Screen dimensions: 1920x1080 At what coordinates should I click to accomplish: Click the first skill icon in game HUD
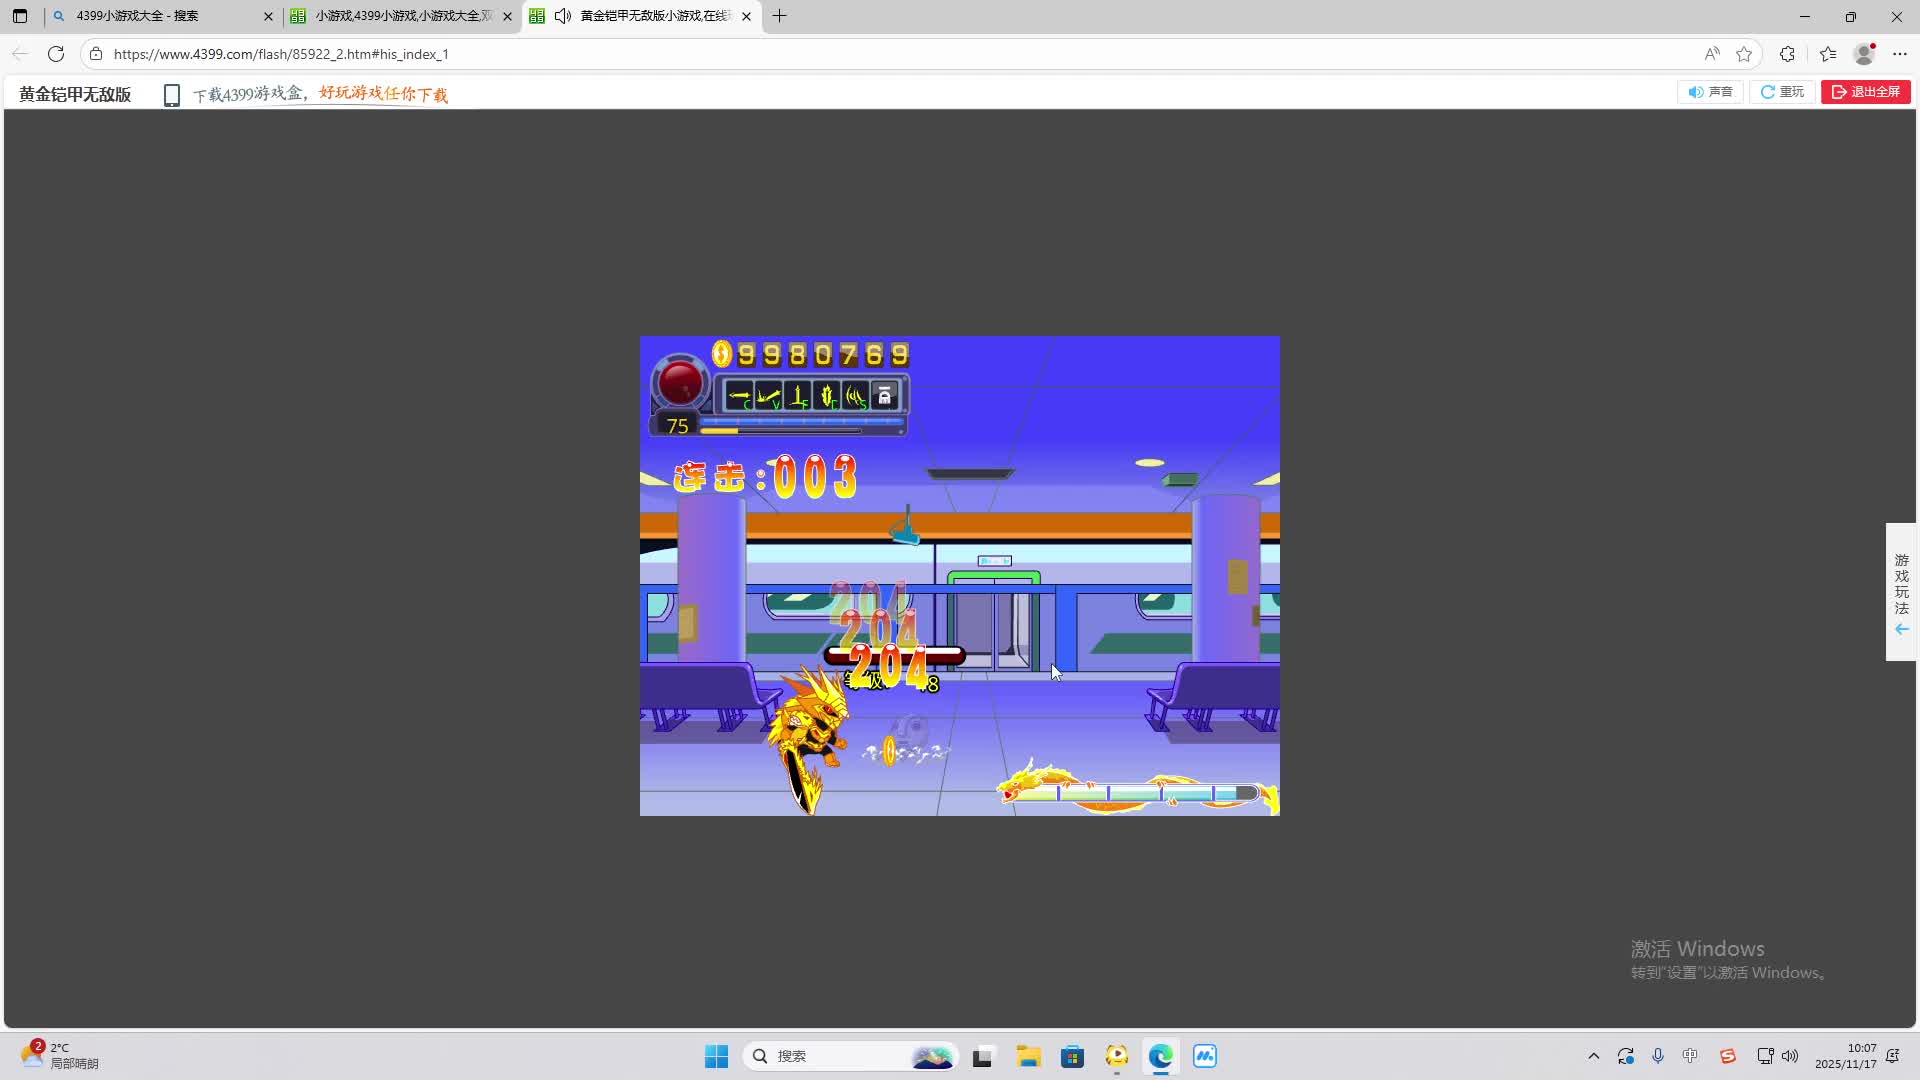739,397
